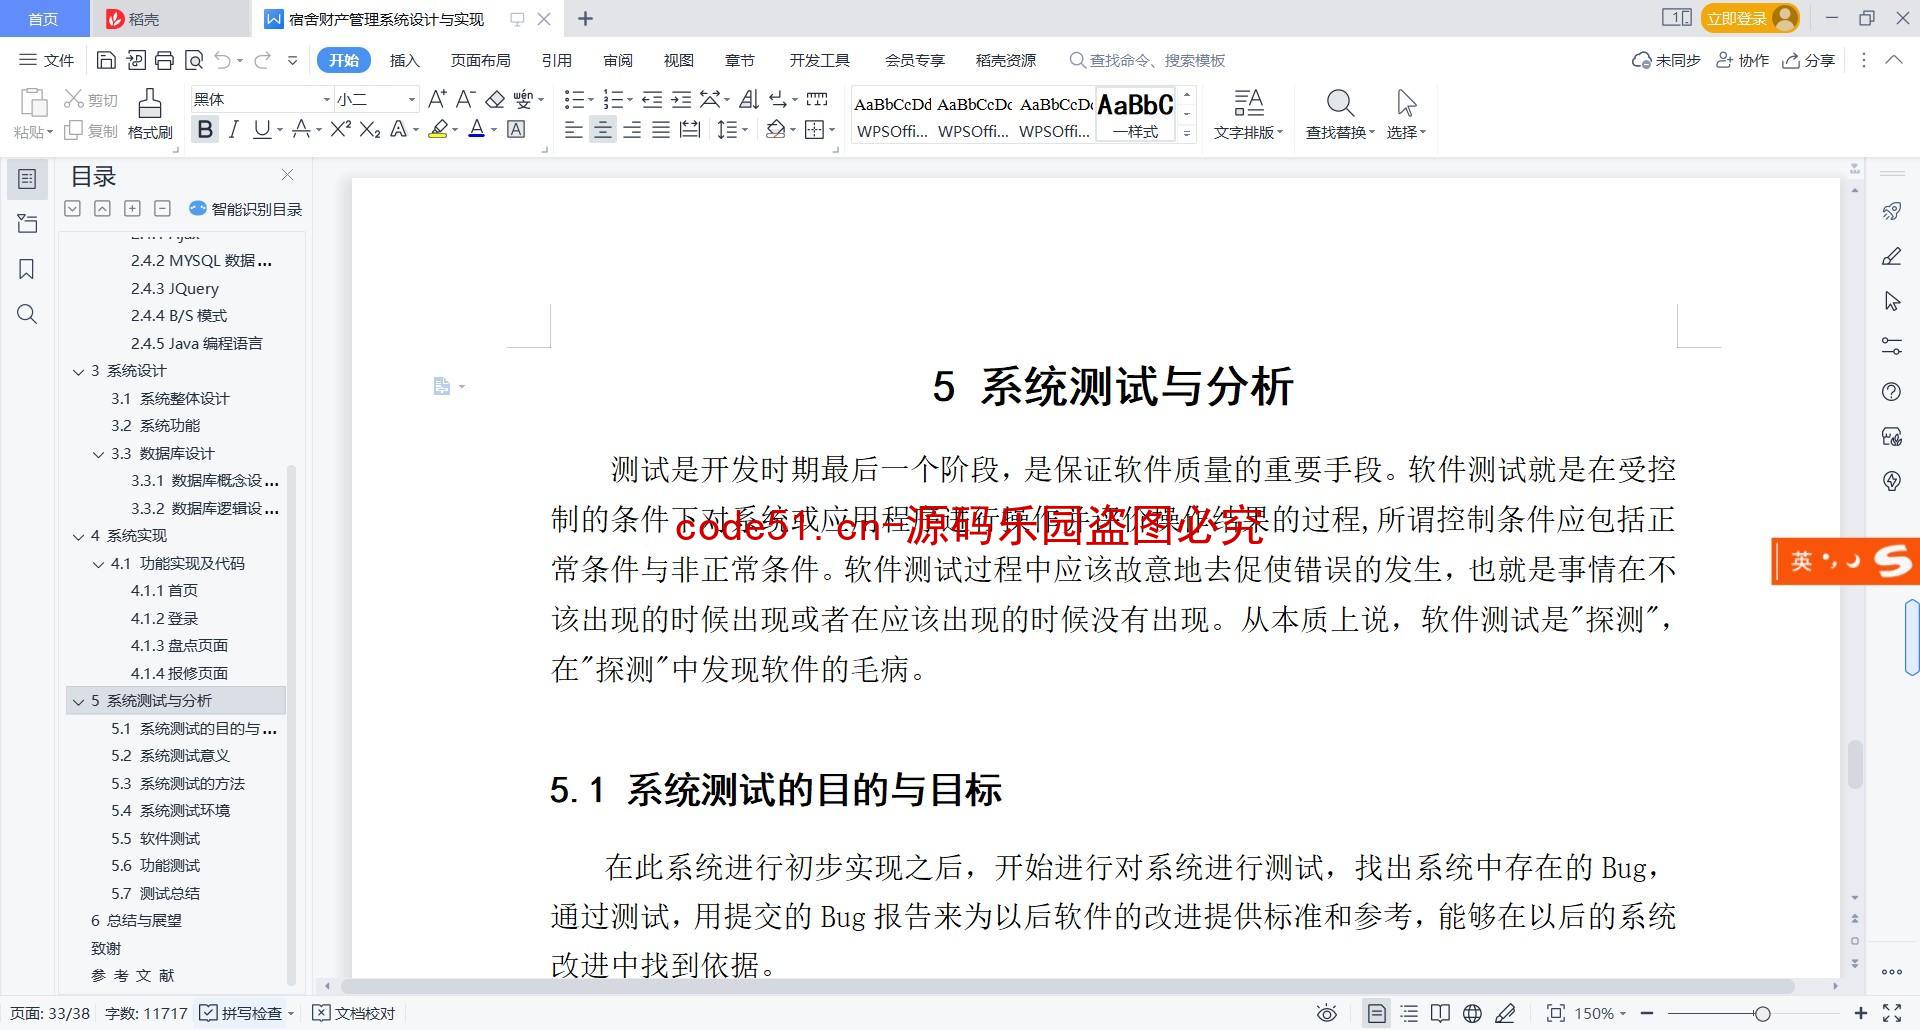1920x1030 pixels.
Task: Decrease font size icon
Action: pos(465,99)
